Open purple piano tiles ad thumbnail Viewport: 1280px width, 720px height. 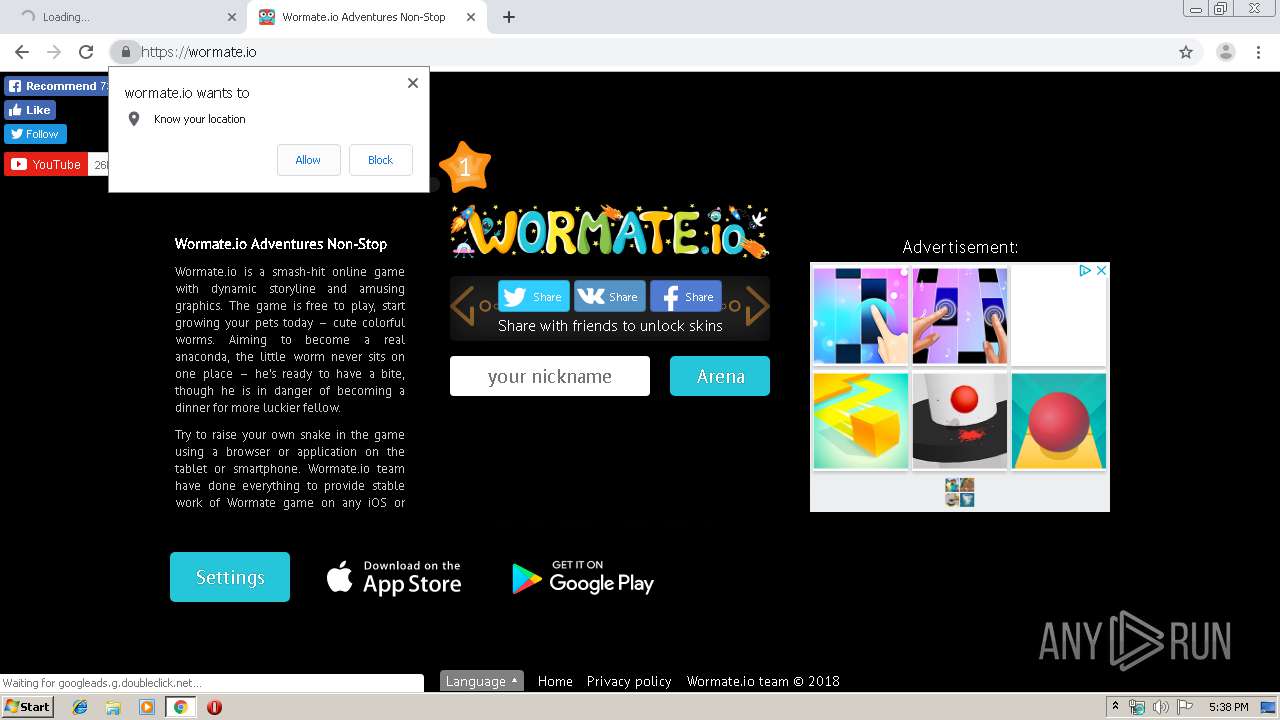[x=960, y=316]
